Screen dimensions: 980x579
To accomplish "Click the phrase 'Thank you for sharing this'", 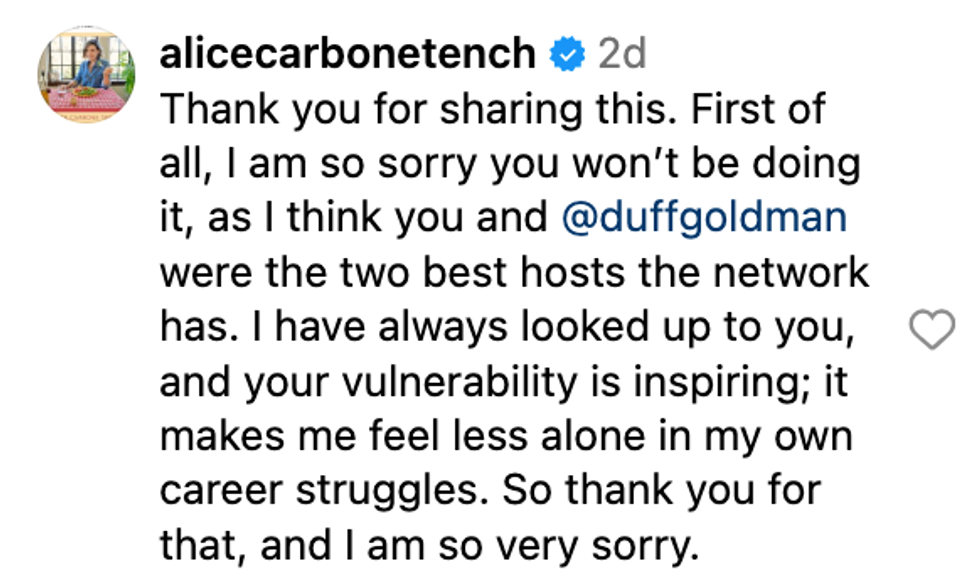I will click(x=393, y=110).
